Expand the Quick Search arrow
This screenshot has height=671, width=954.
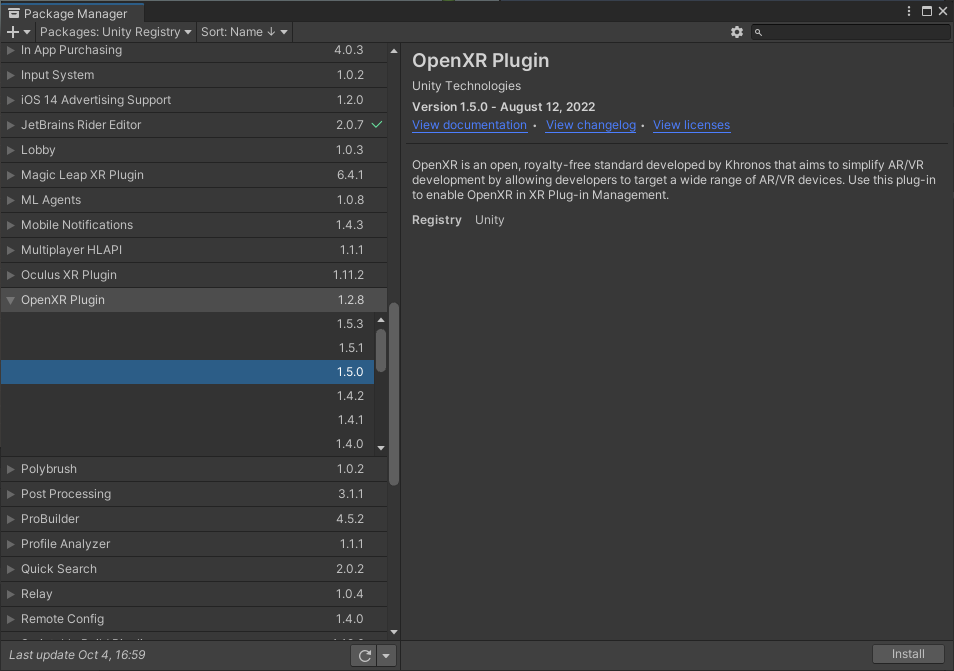point(10,569)
